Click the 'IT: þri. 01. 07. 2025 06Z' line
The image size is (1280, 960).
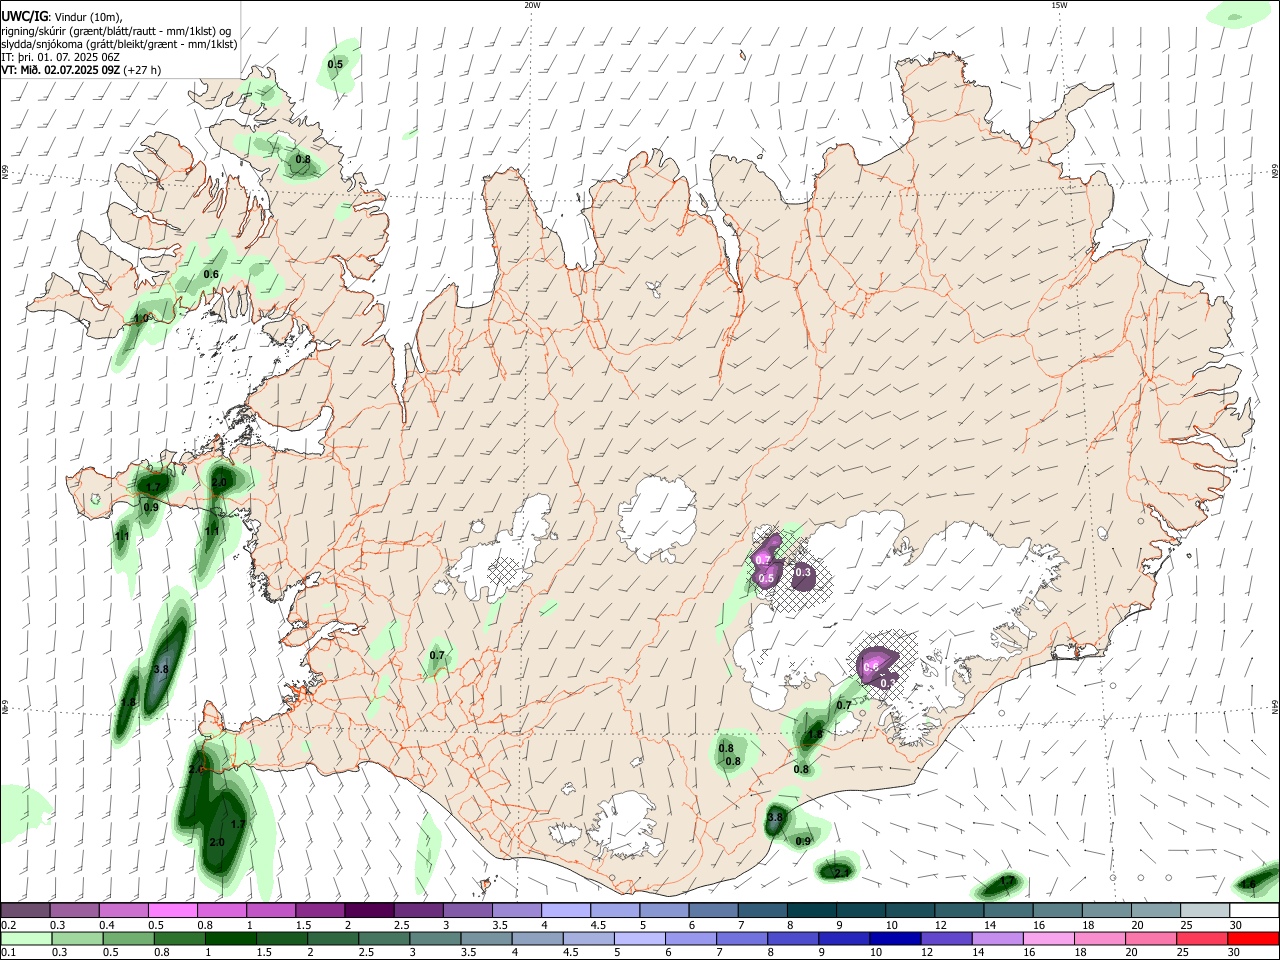(60, 57)
